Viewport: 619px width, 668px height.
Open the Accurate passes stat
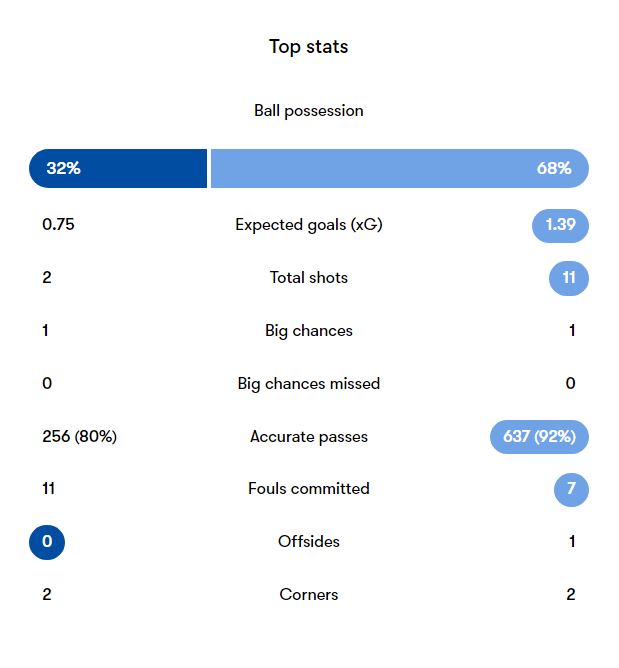coord(308,437)
